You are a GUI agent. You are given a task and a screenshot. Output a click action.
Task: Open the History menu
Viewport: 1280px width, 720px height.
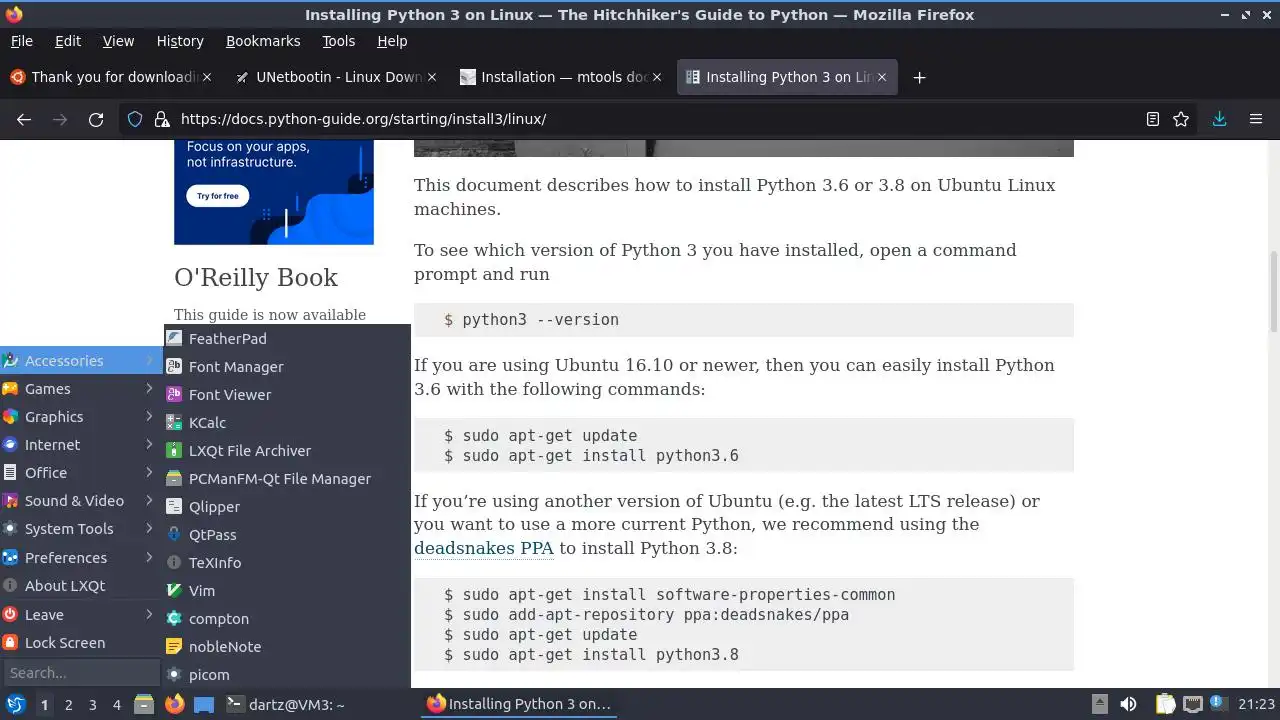[x=180, y=41]
